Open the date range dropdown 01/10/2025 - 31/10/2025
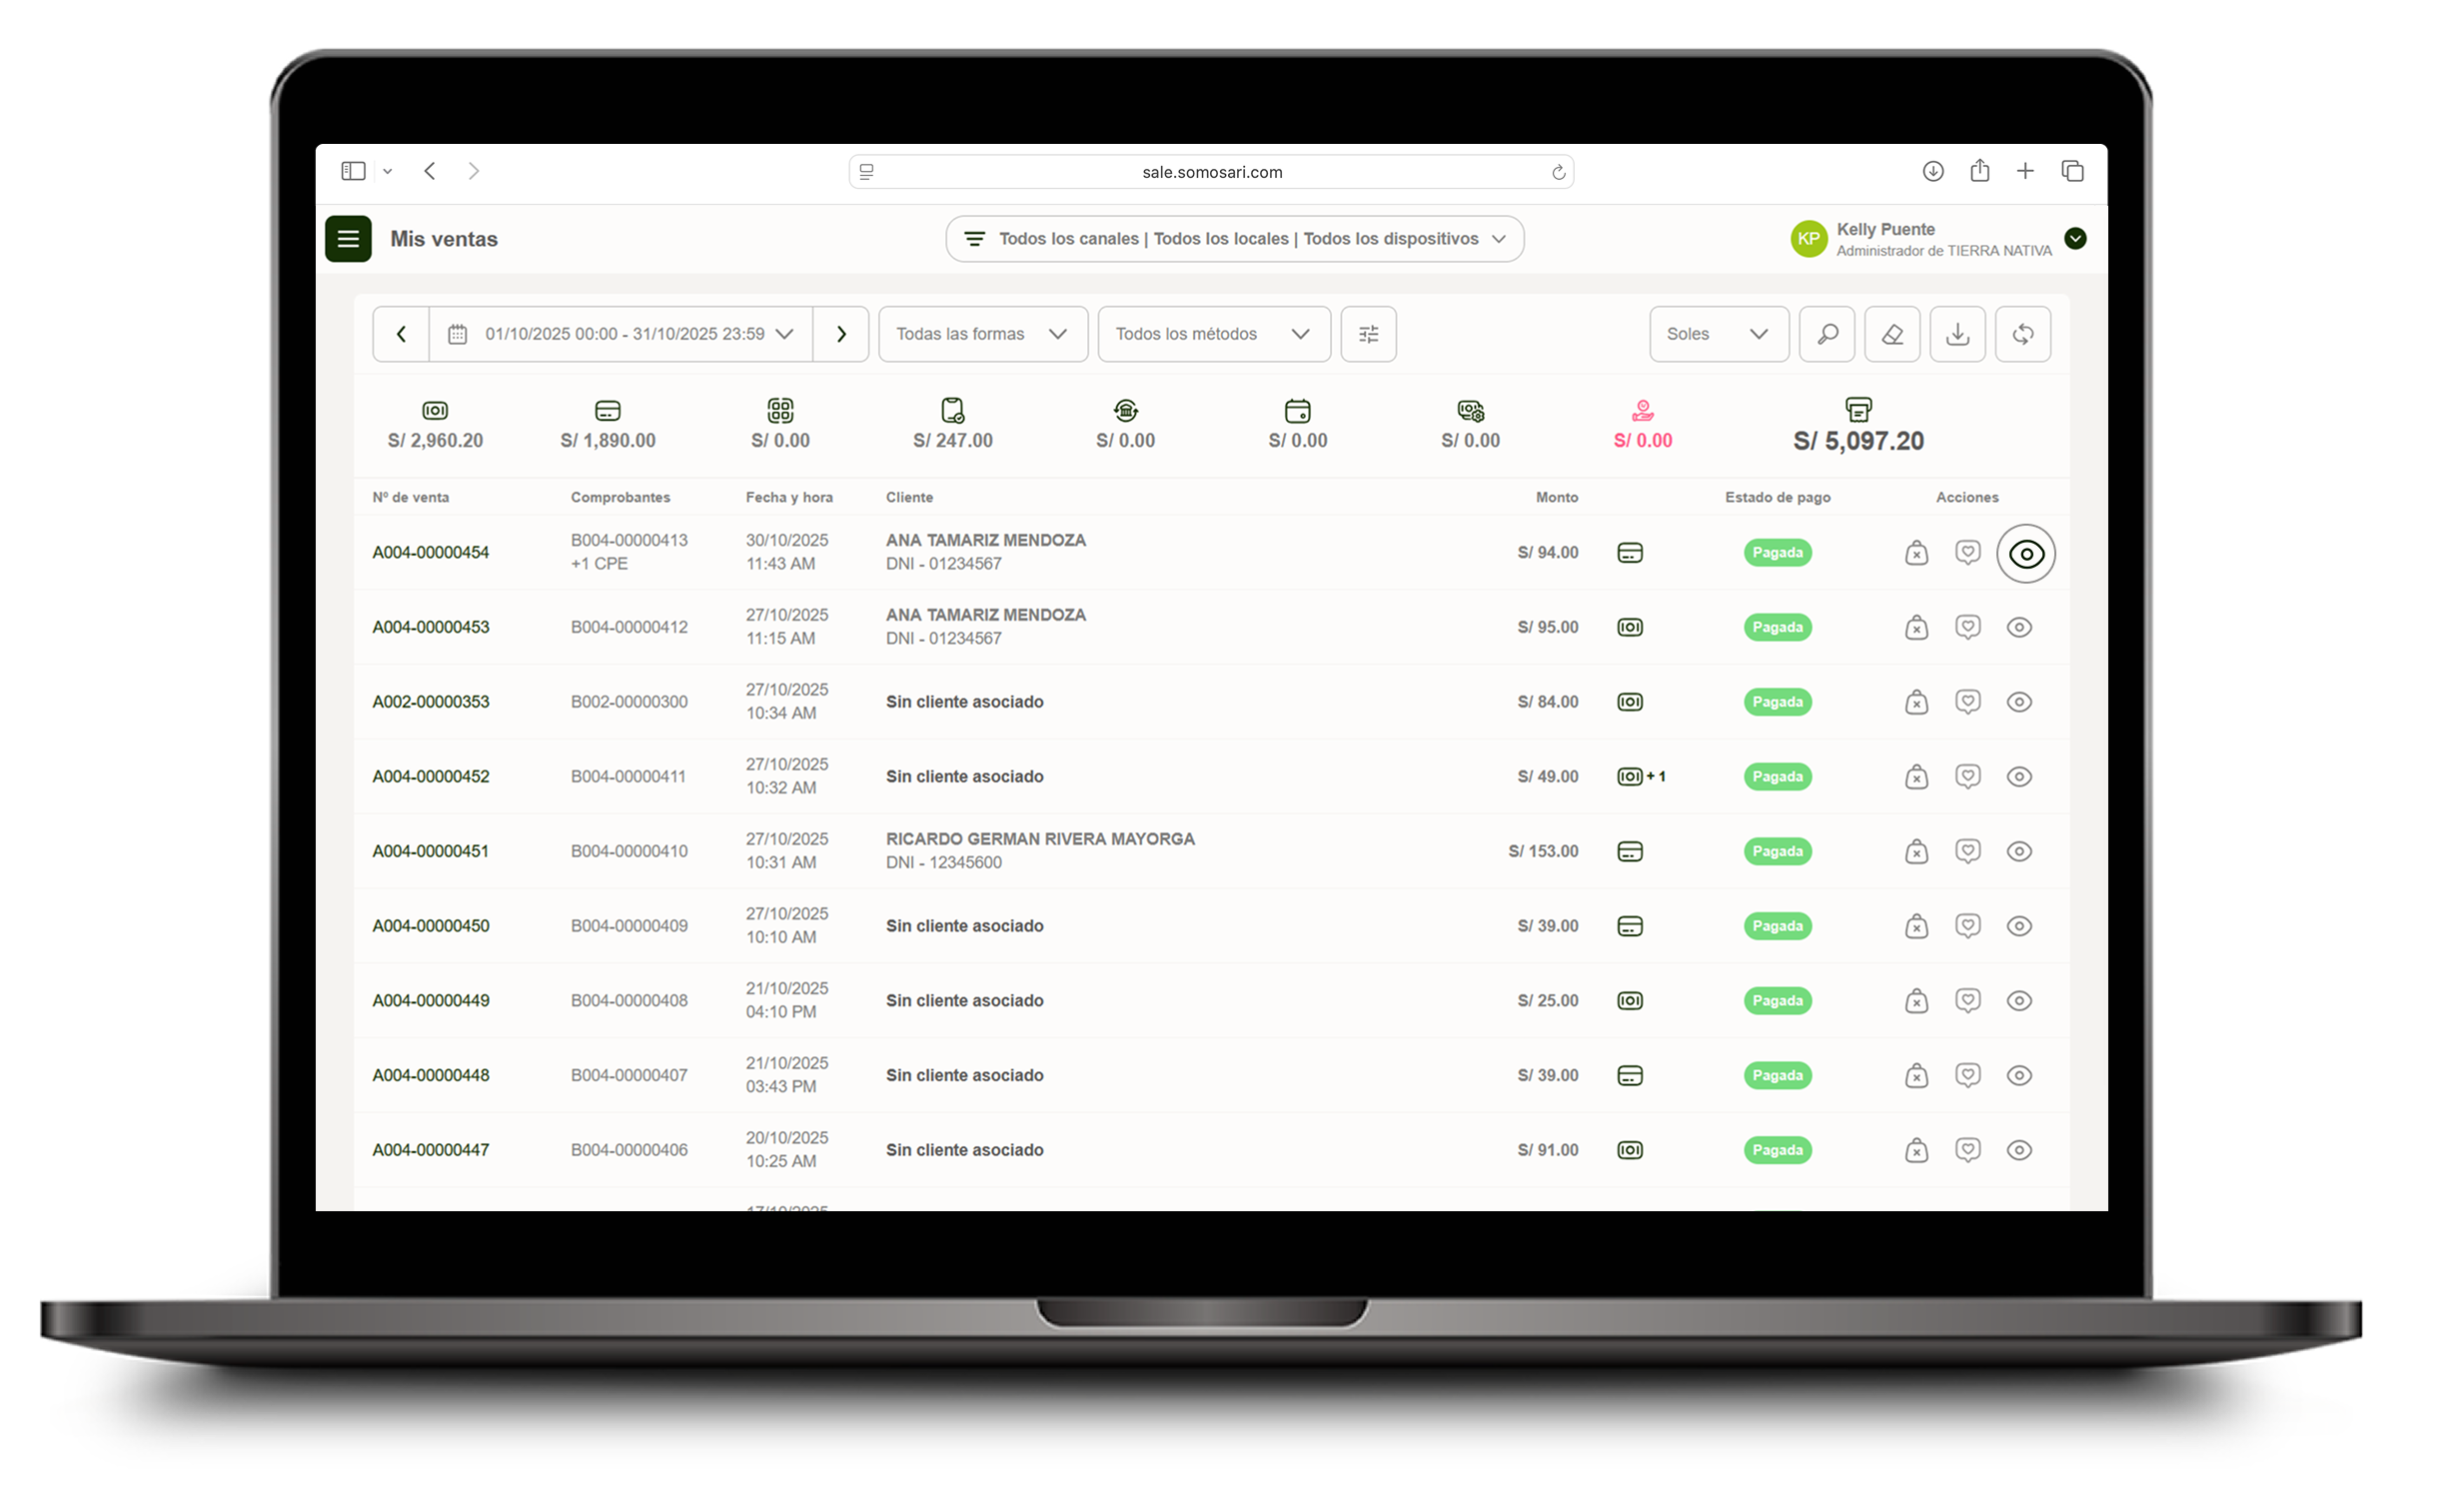Viewport: 2464px width, 1511px height. pyautogui.click(x=621, y=334)
